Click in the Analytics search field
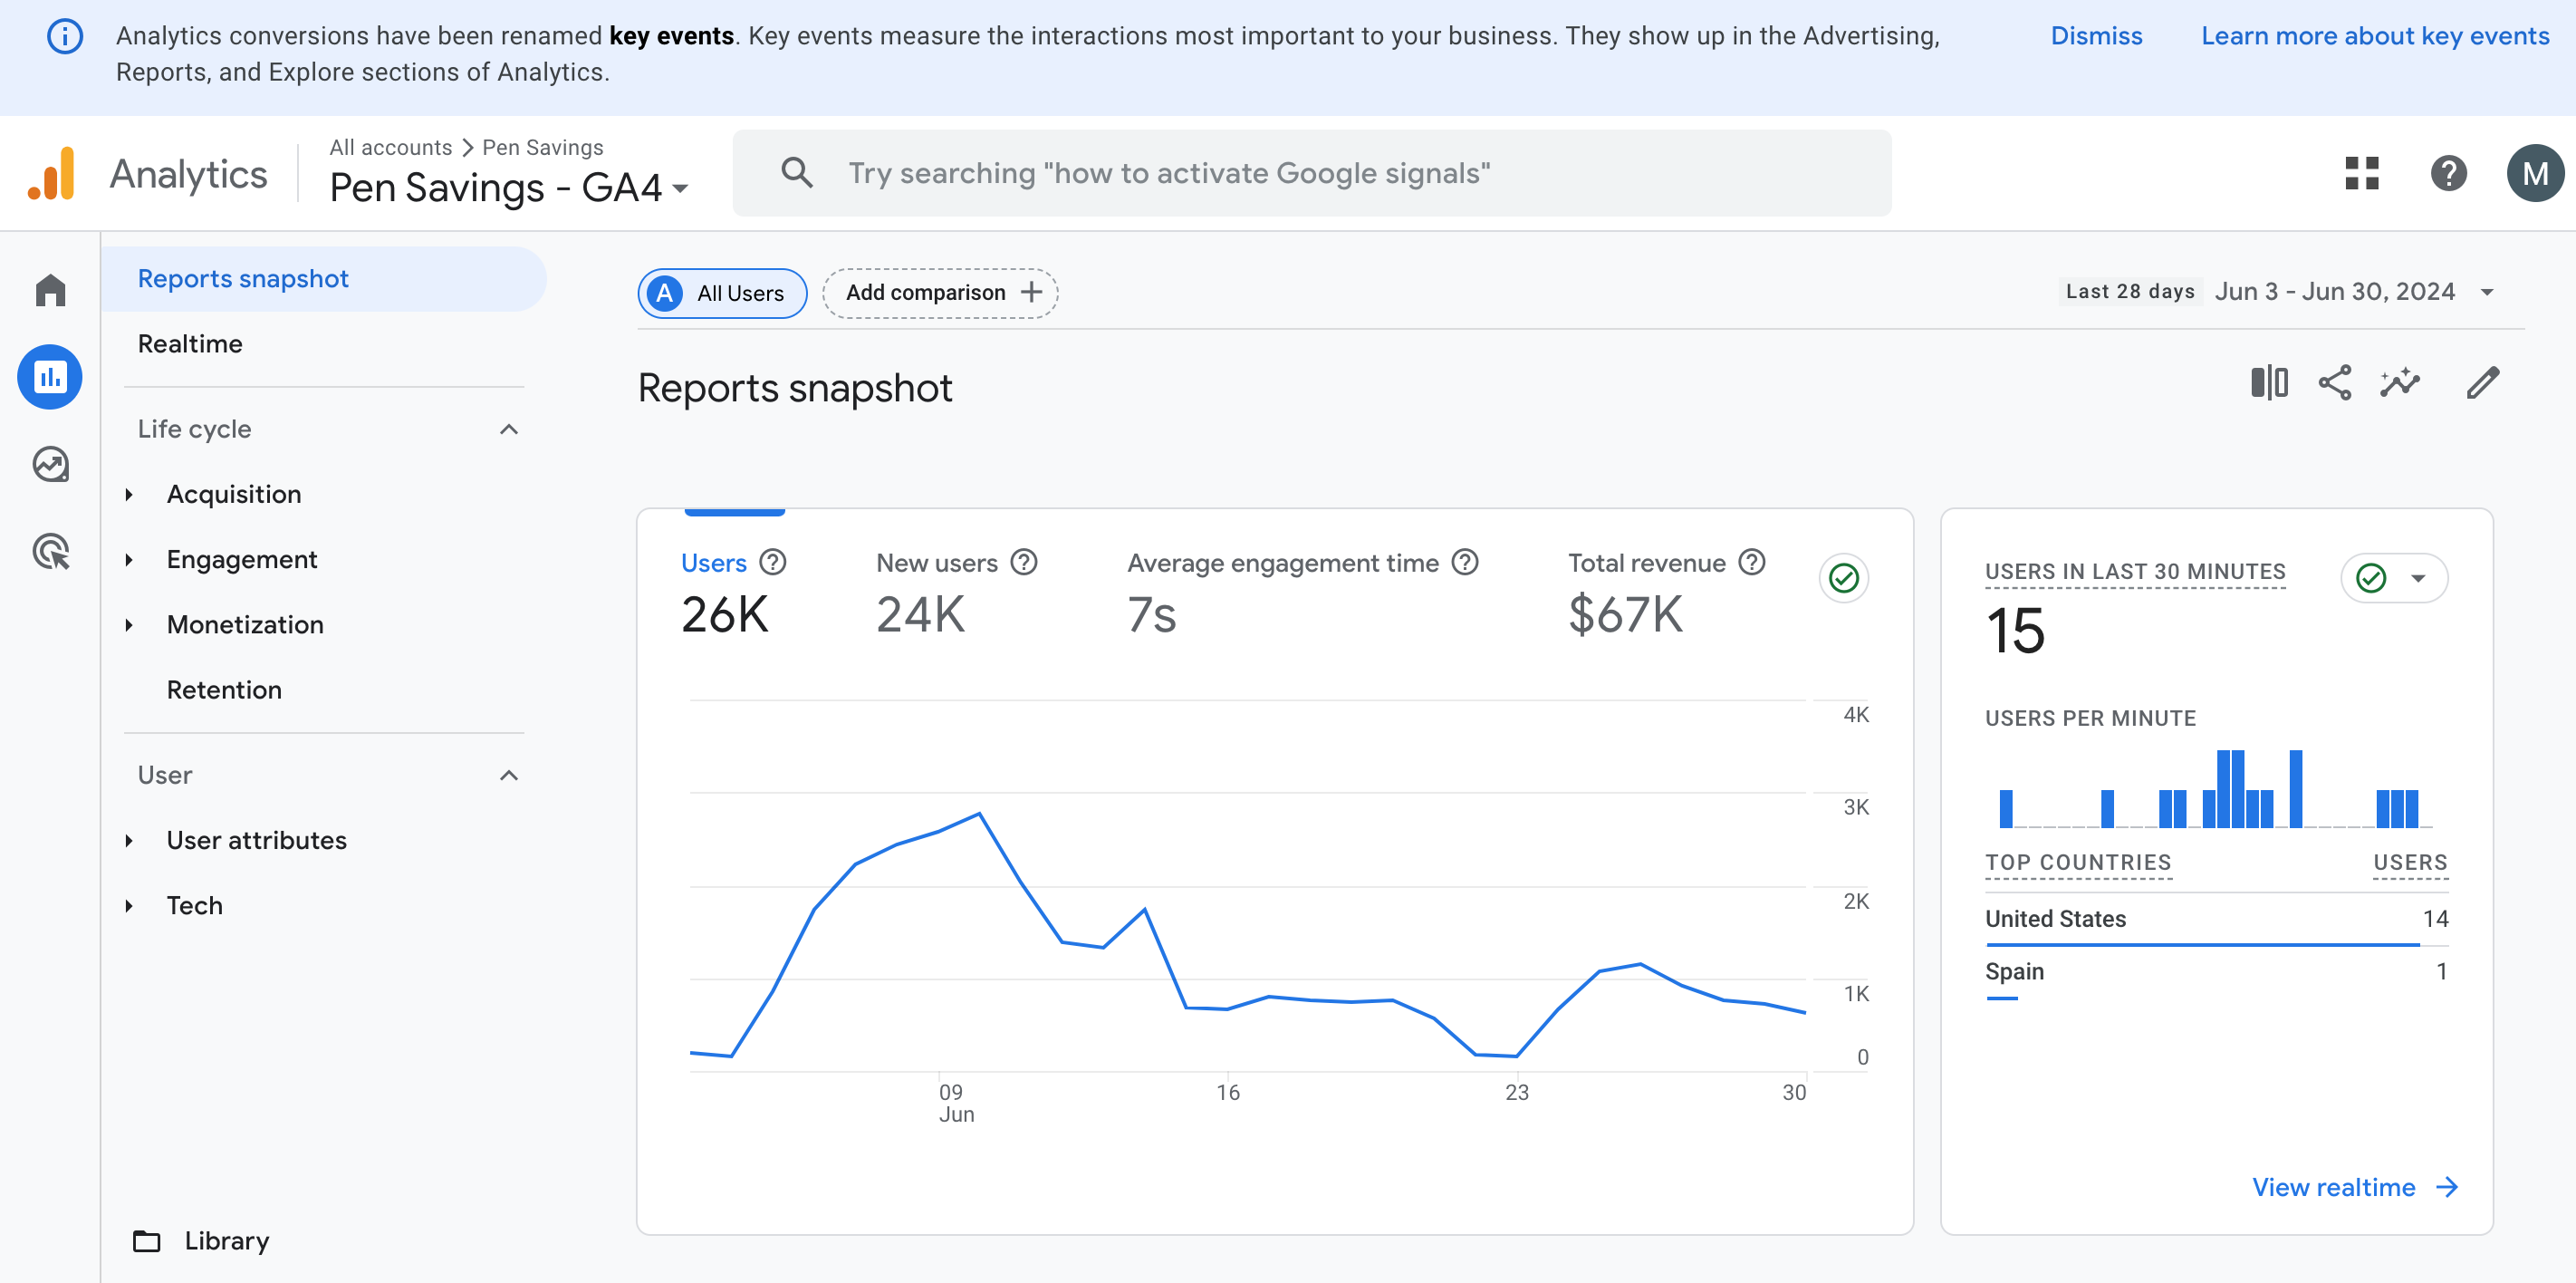This screenshot has height=1283, width=2576. [x=1312, y=173]
